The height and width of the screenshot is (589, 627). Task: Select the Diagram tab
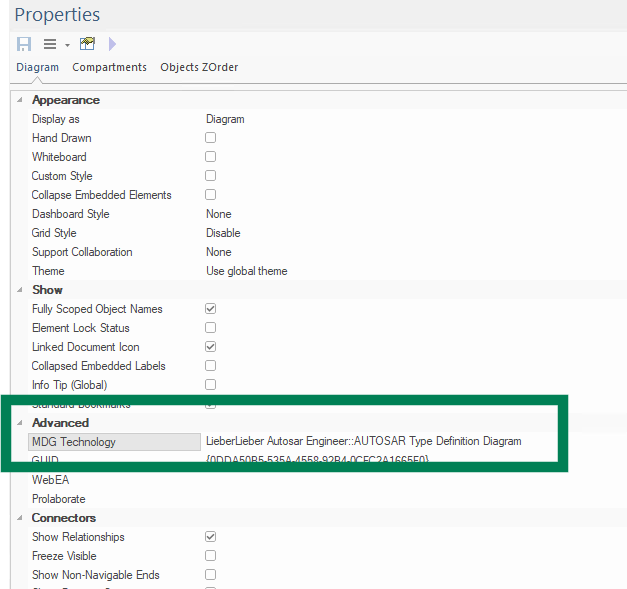[38, 67]
